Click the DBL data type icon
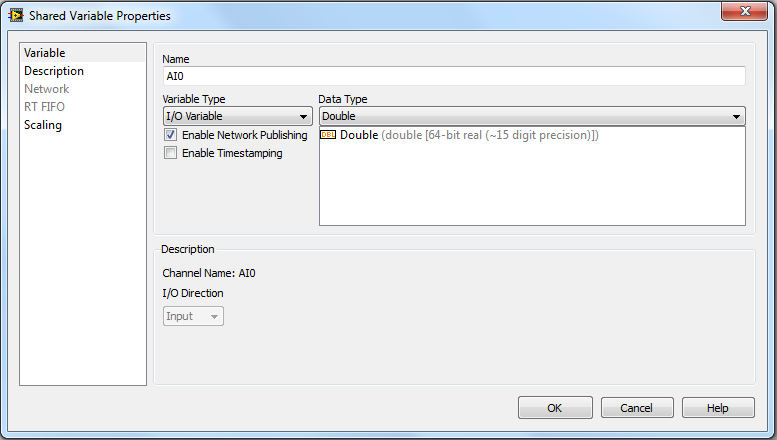This screenshot has width=777, height=440. tap(328, 135)
